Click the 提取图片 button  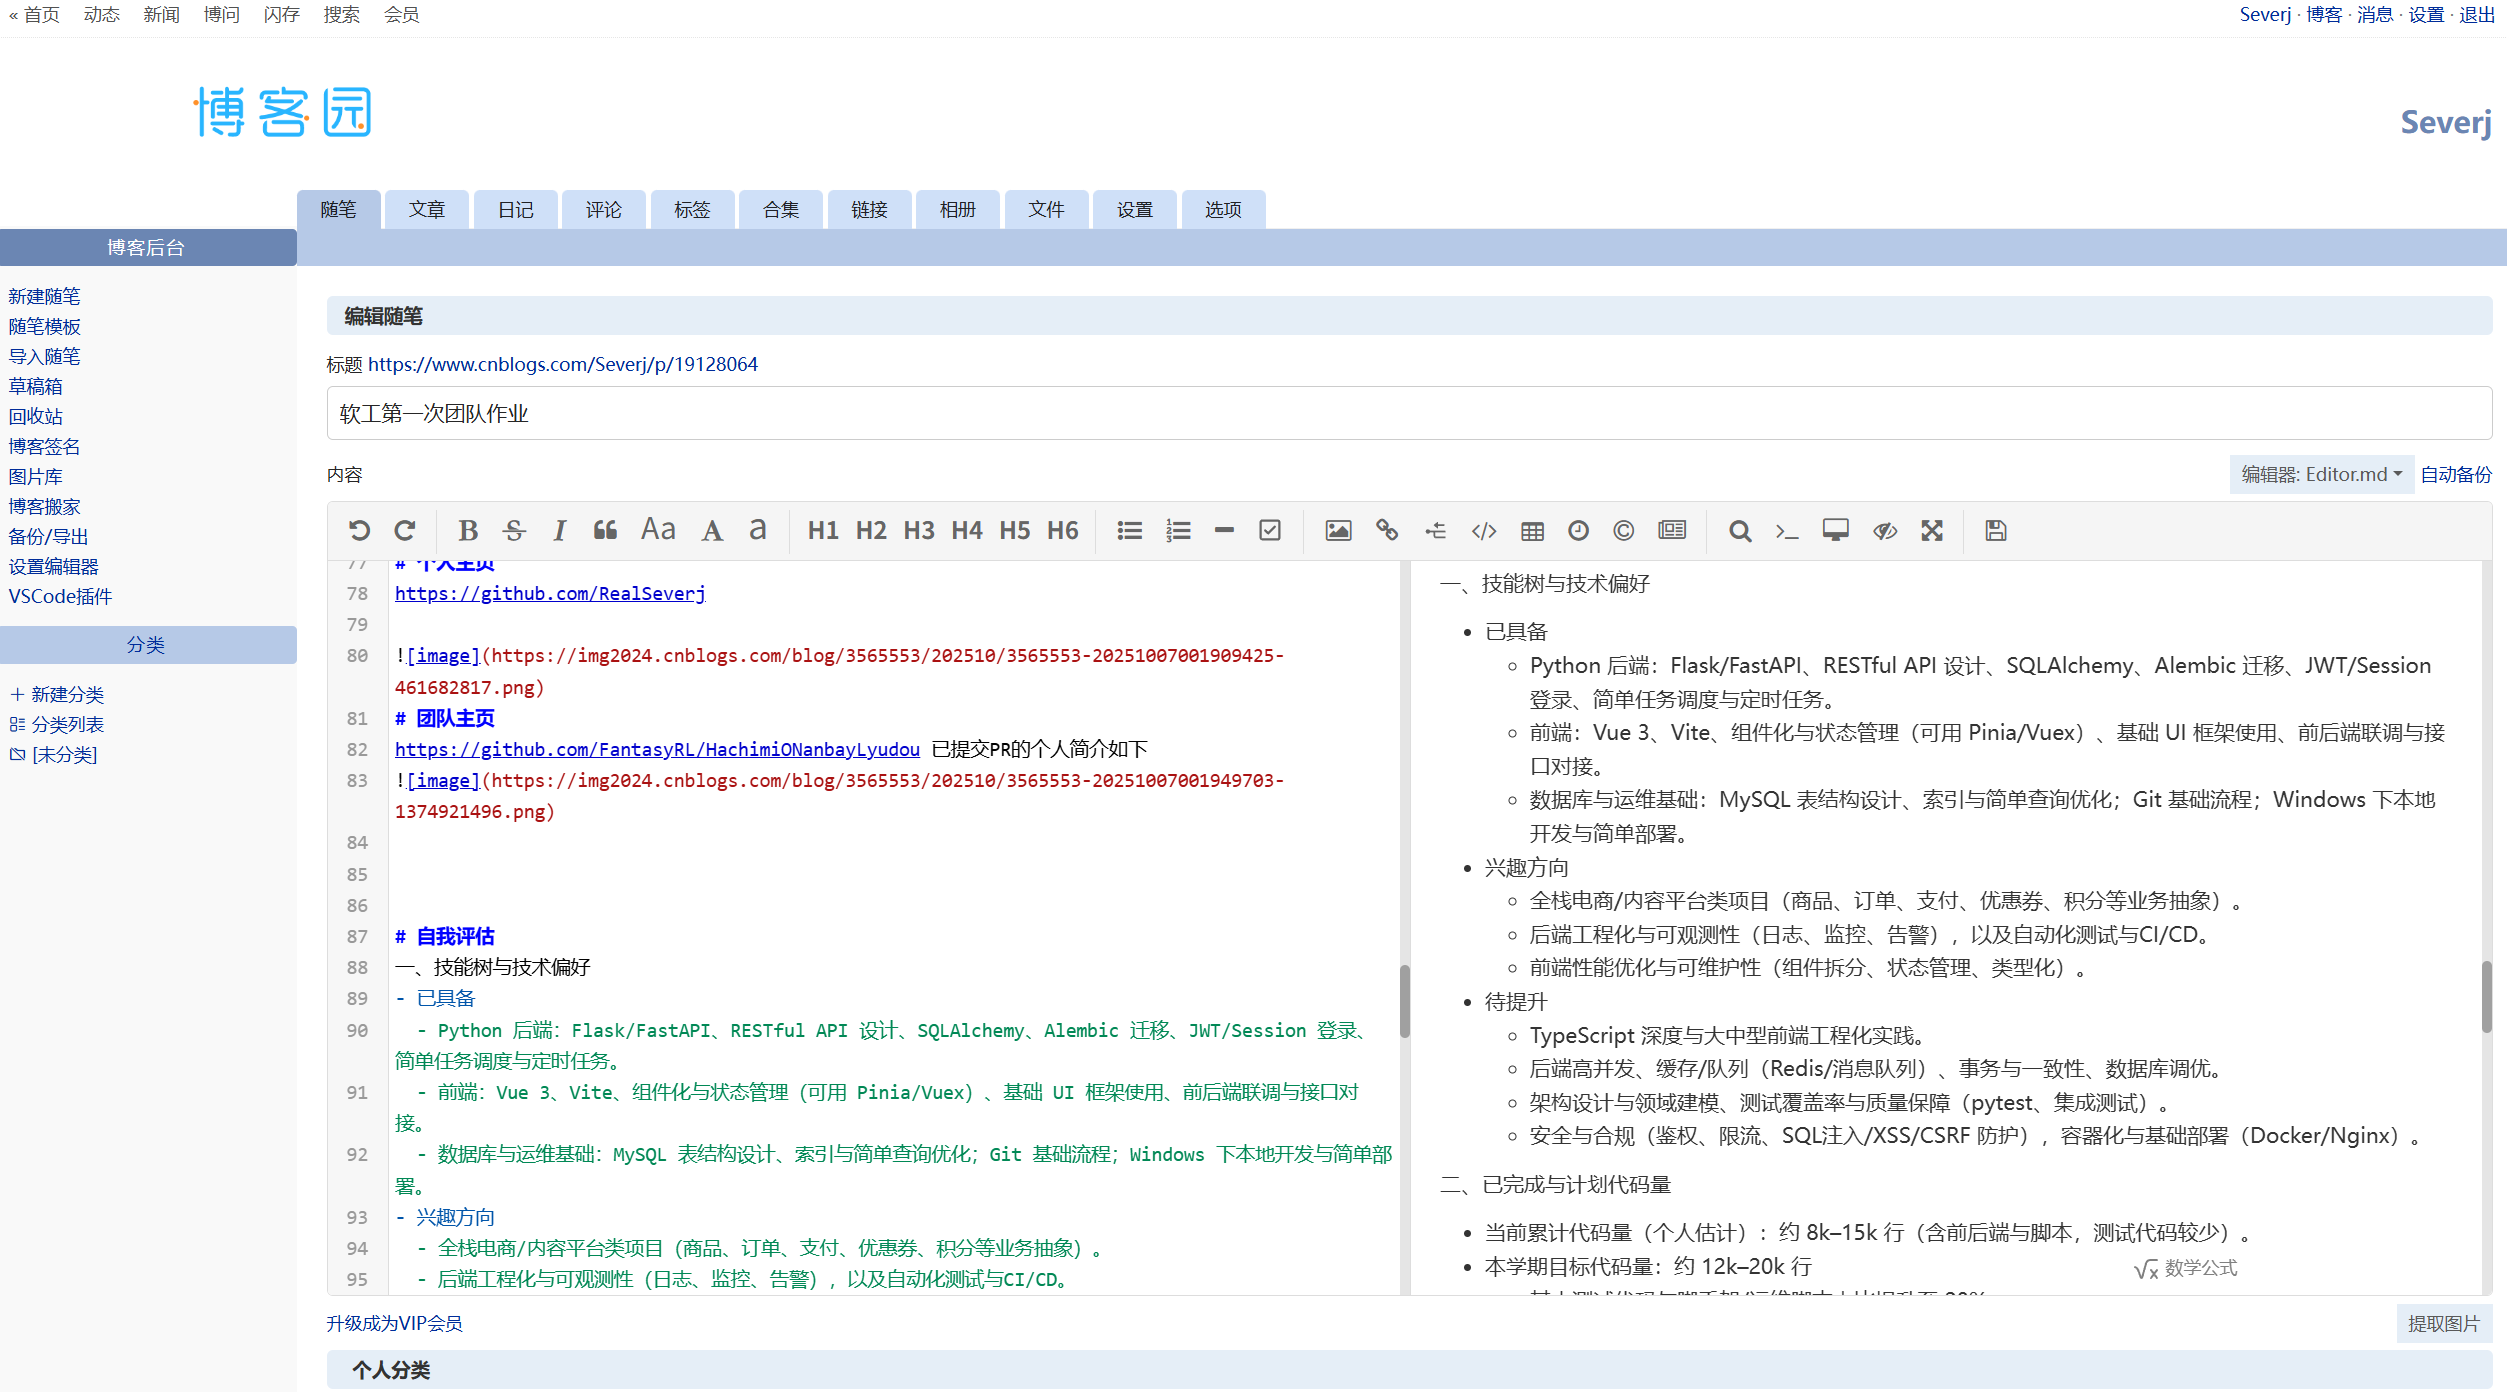point(2443,1324)
